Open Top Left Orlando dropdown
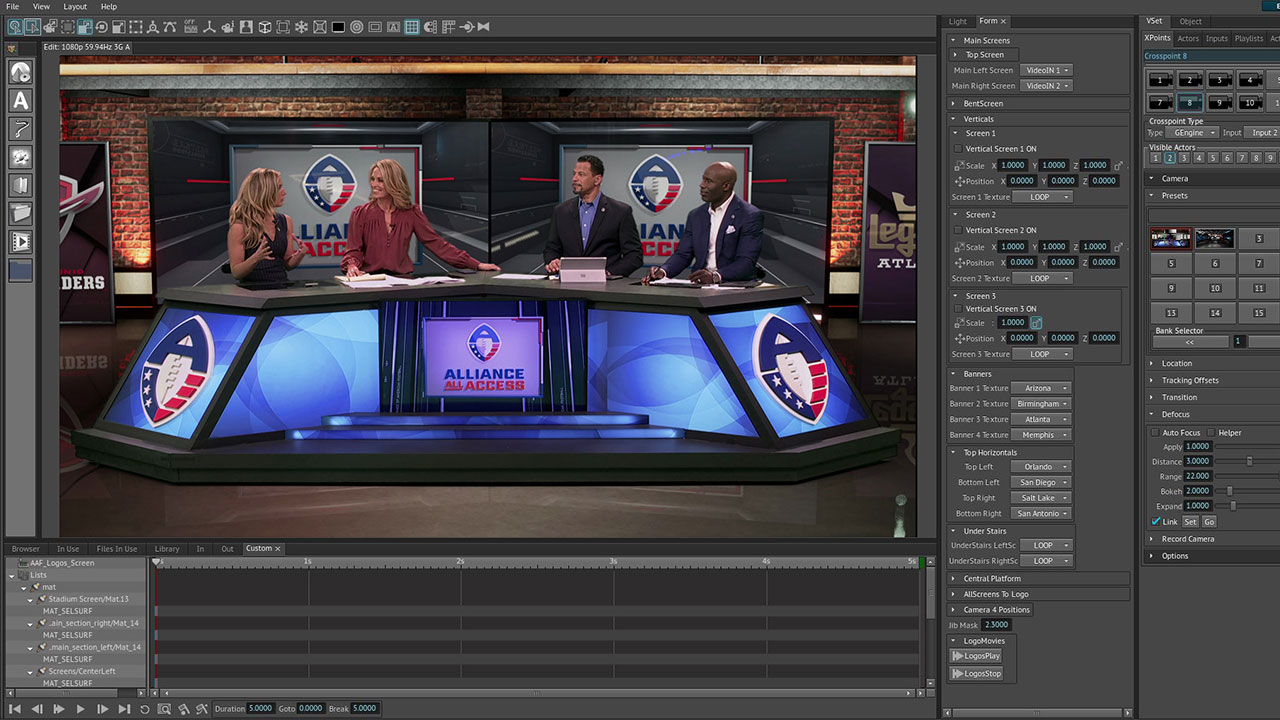The height and width of the screenshot is (720, 1280). point(1041,467)
